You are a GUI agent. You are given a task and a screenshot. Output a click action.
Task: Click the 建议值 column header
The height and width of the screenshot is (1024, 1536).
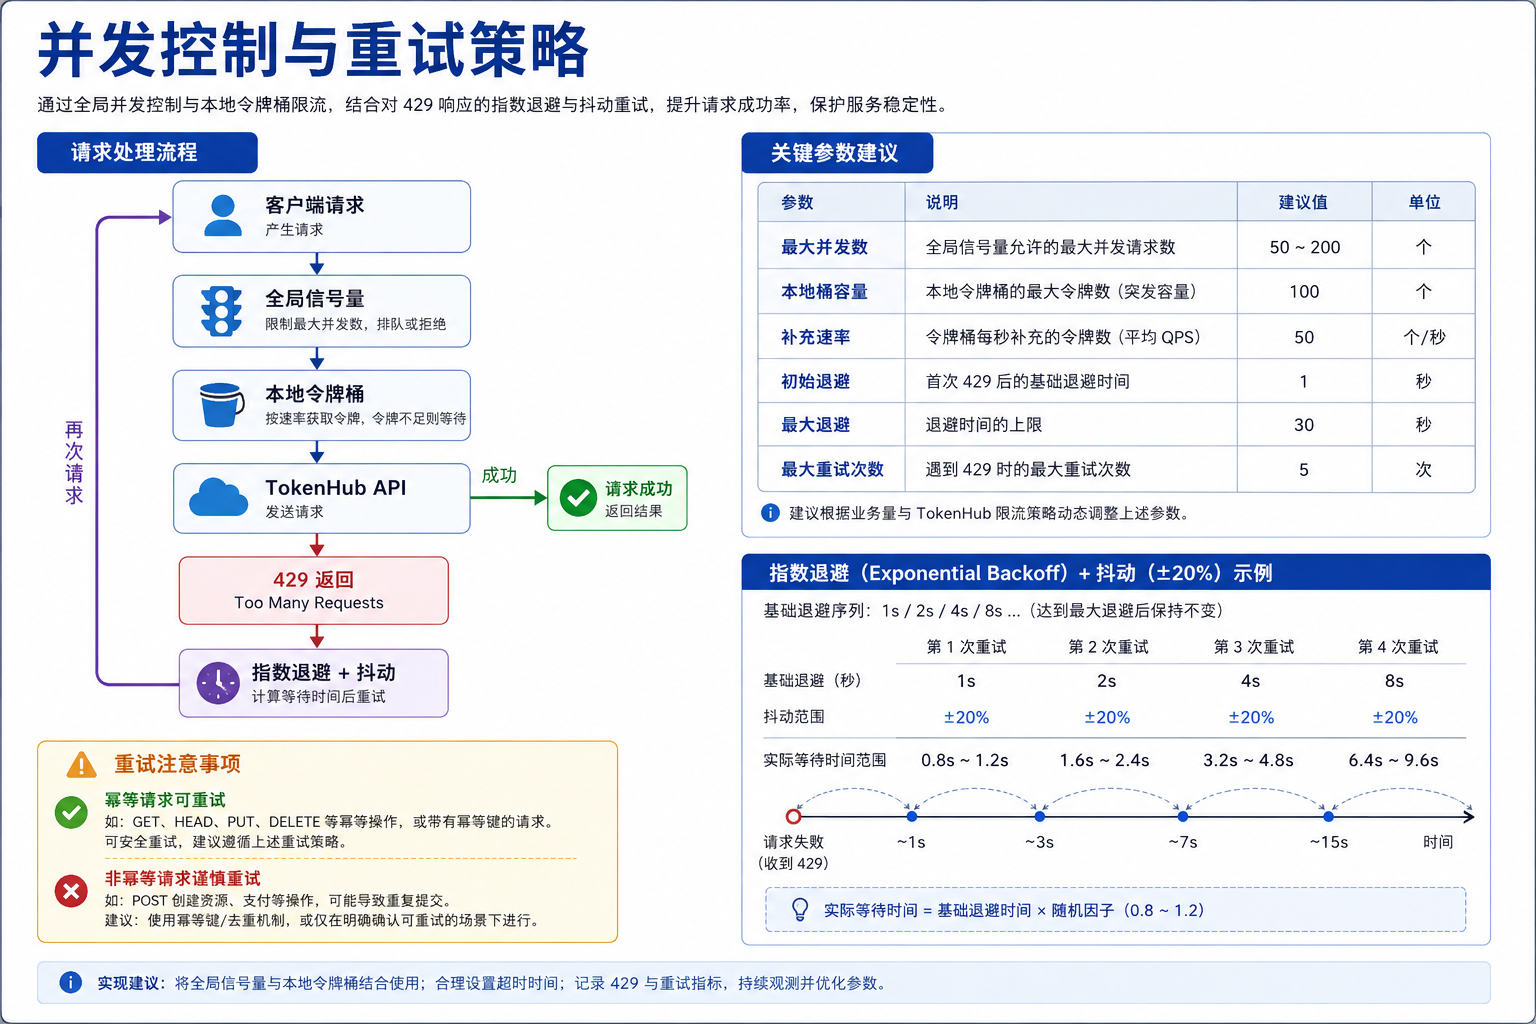(1303, 202)
